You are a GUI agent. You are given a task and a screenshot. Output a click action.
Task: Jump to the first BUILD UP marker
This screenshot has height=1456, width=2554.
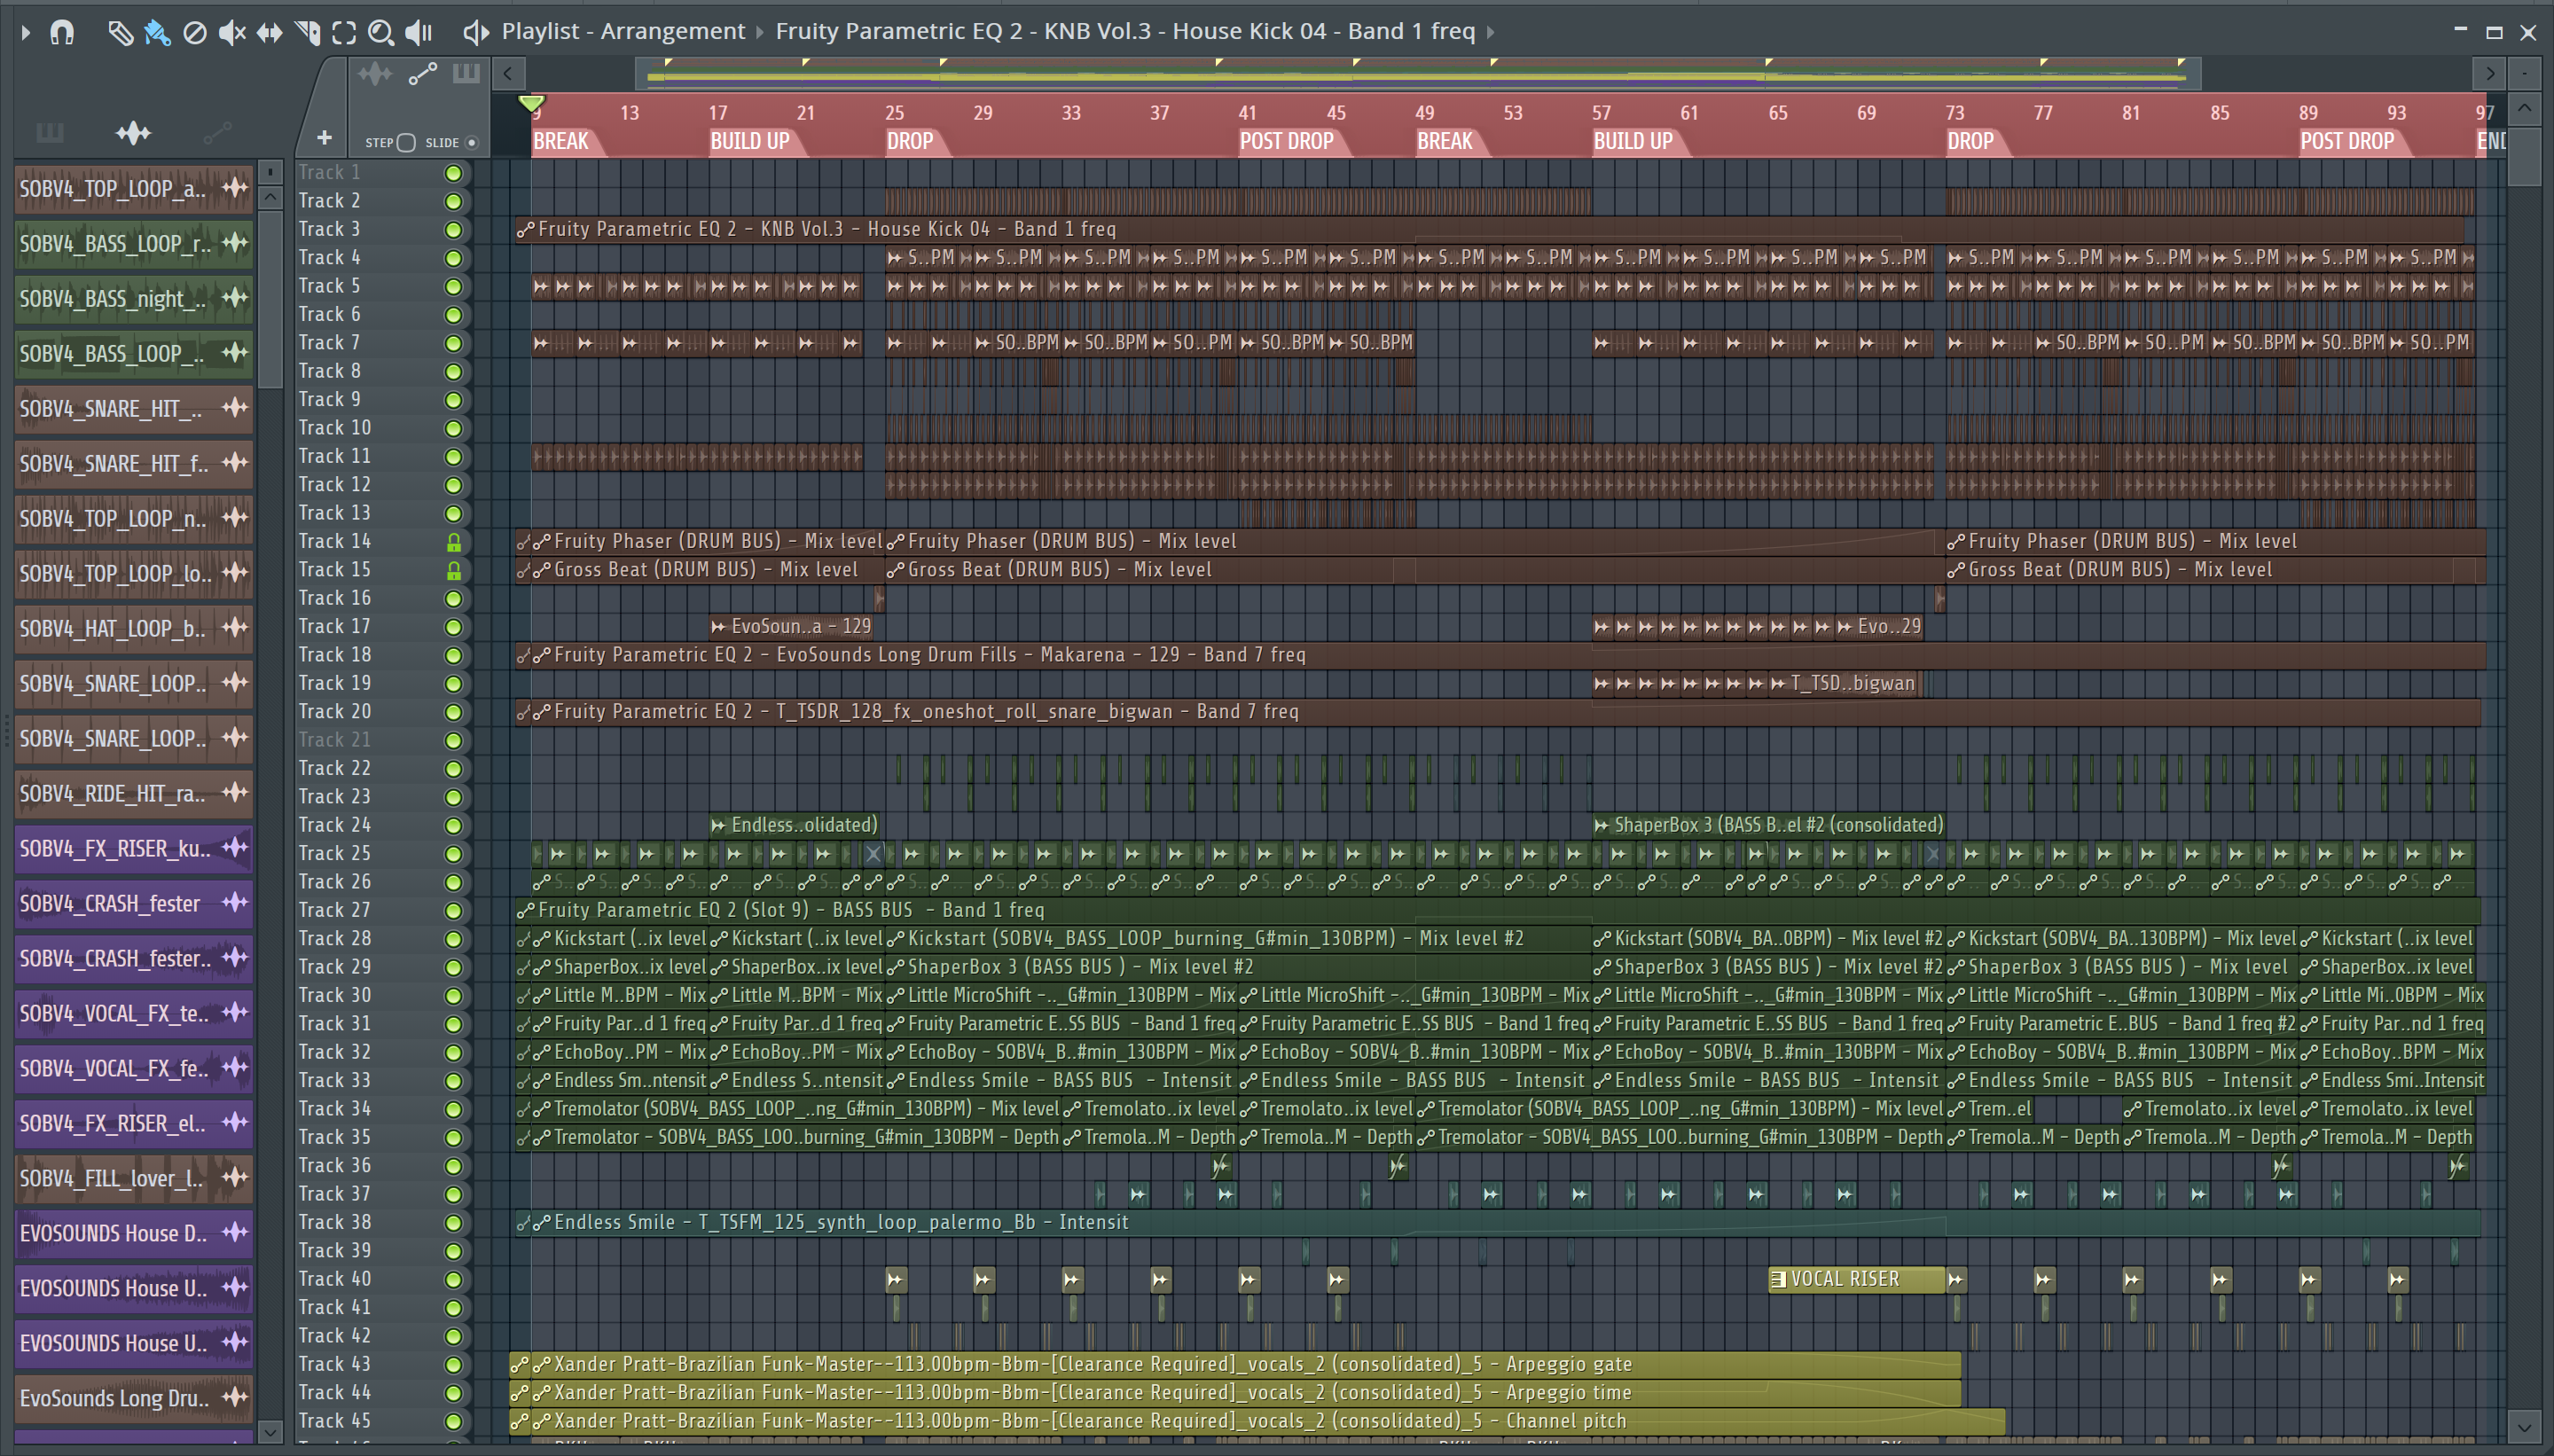750,141
